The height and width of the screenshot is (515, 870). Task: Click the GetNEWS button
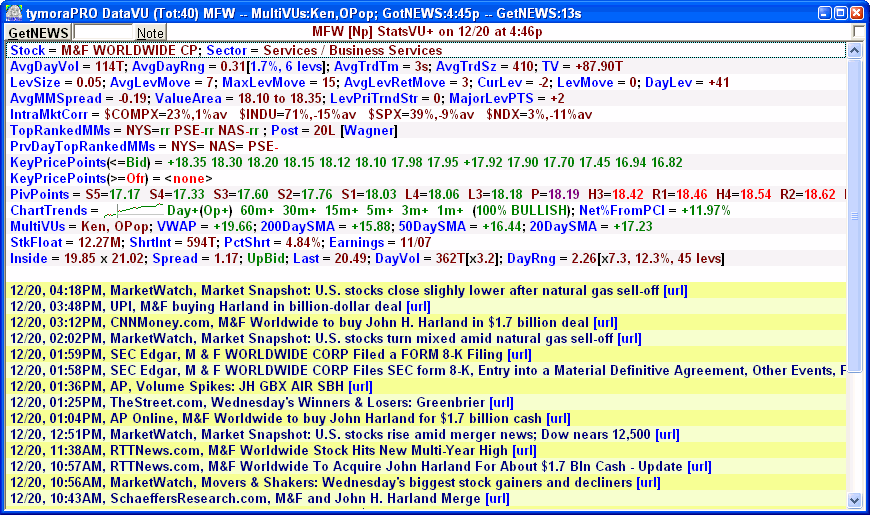point(38,33)
